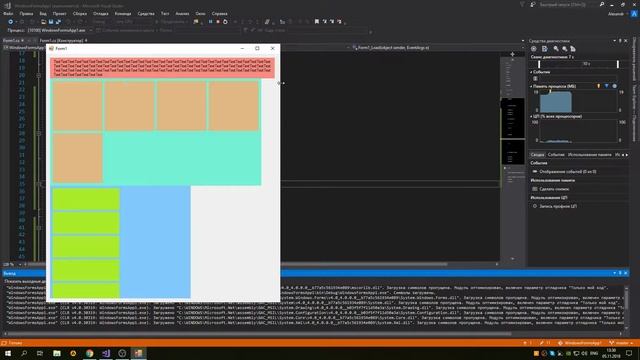Open the Отладка menu
The height and width of the screenshot is (360, 640).
(100, 13)
